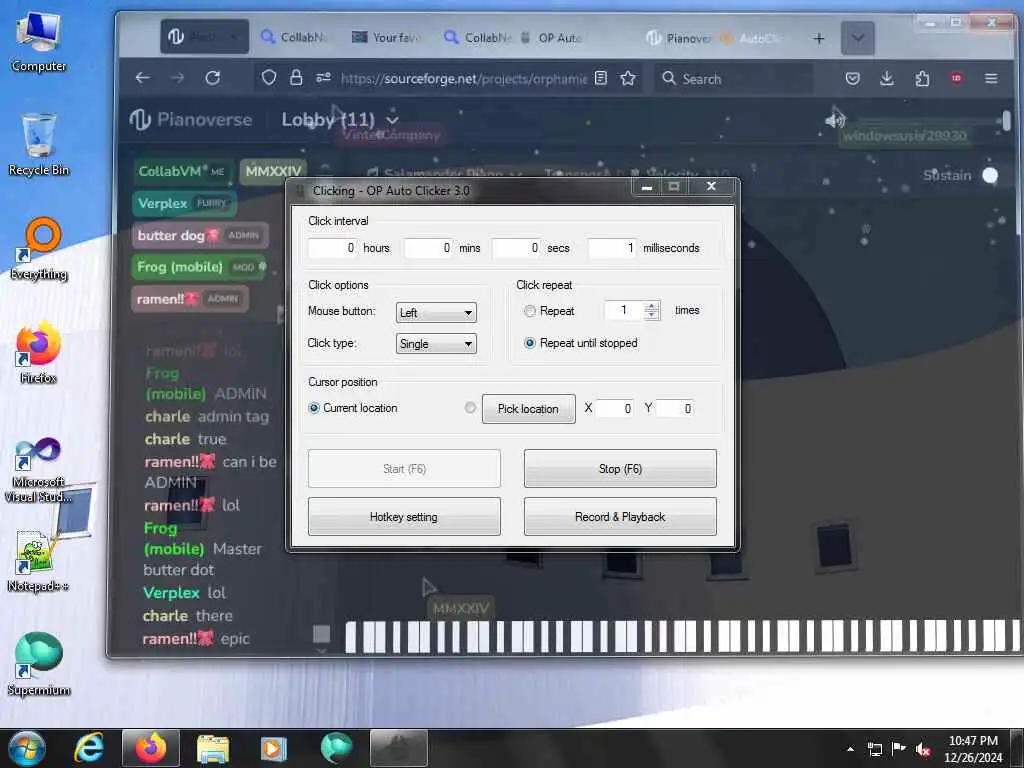The image size is (1024, 768).
Task: Go back in Firefox
Action: [142, 78]
